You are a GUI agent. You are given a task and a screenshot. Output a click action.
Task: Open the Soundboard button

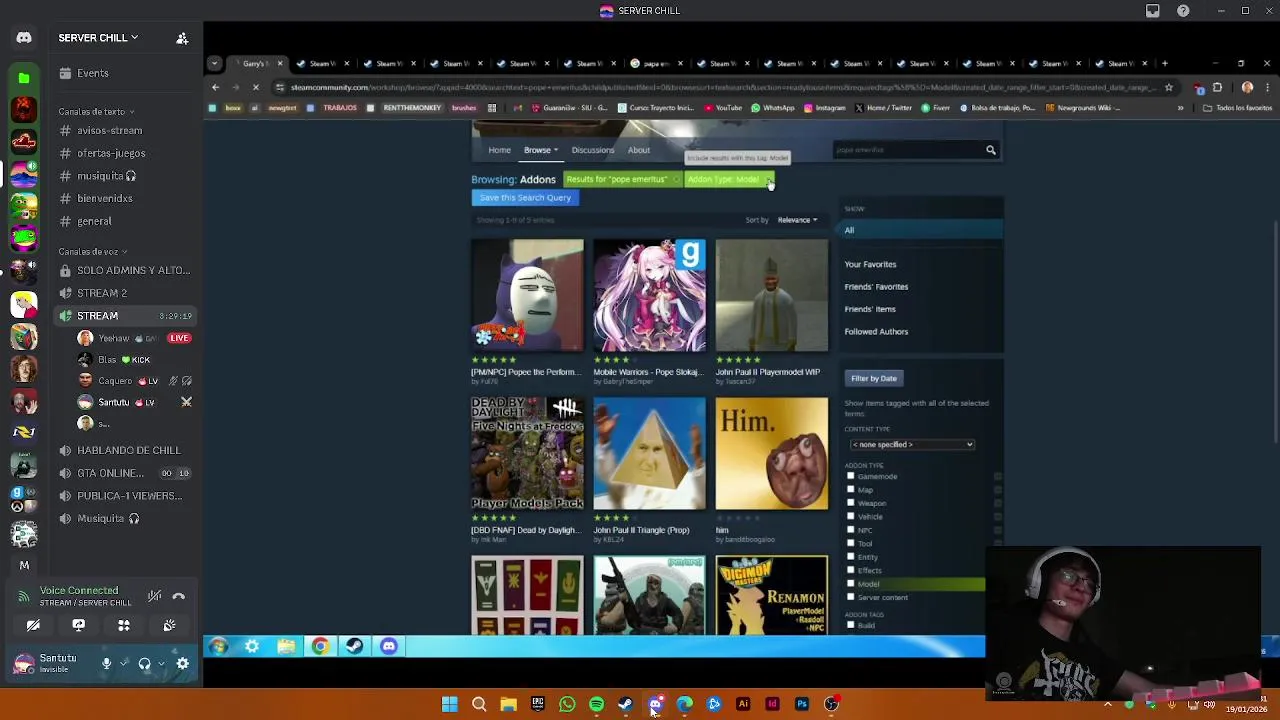coord(169,625)
